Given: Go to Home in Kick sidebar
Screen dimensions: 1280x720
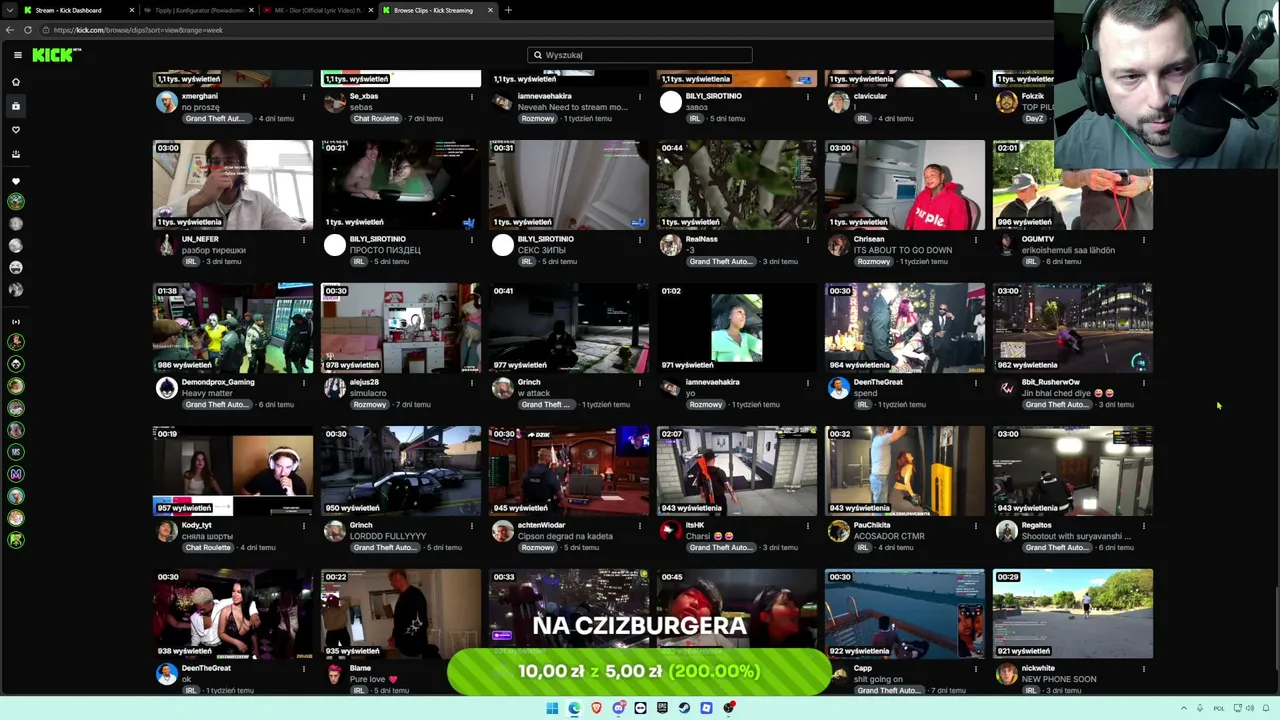Looking at the screenshot, I should pos(16,82).
